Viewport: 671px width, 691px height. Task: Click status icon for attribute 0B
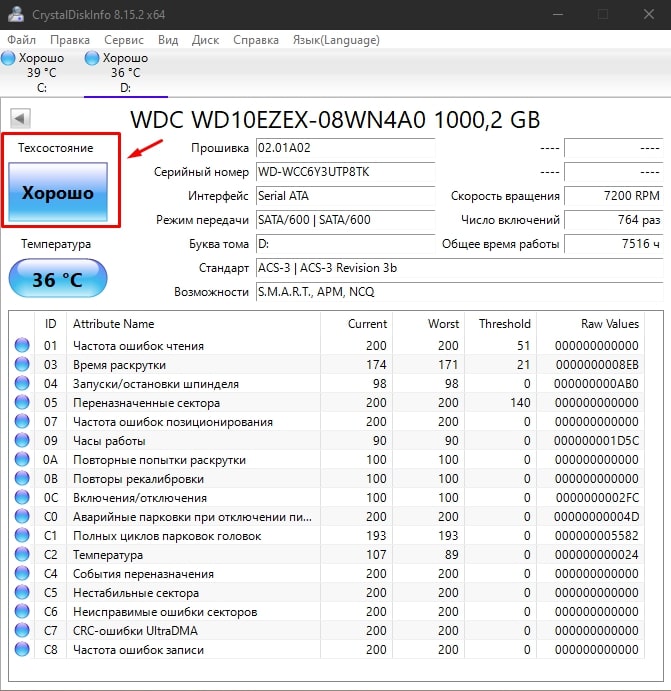pyautogui.click(x=22, y=478)
